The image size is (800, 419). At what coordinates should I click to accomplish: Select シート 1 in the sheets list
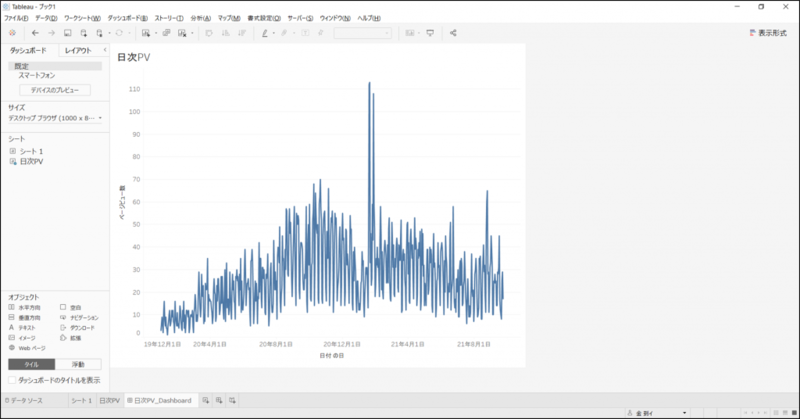31,152
